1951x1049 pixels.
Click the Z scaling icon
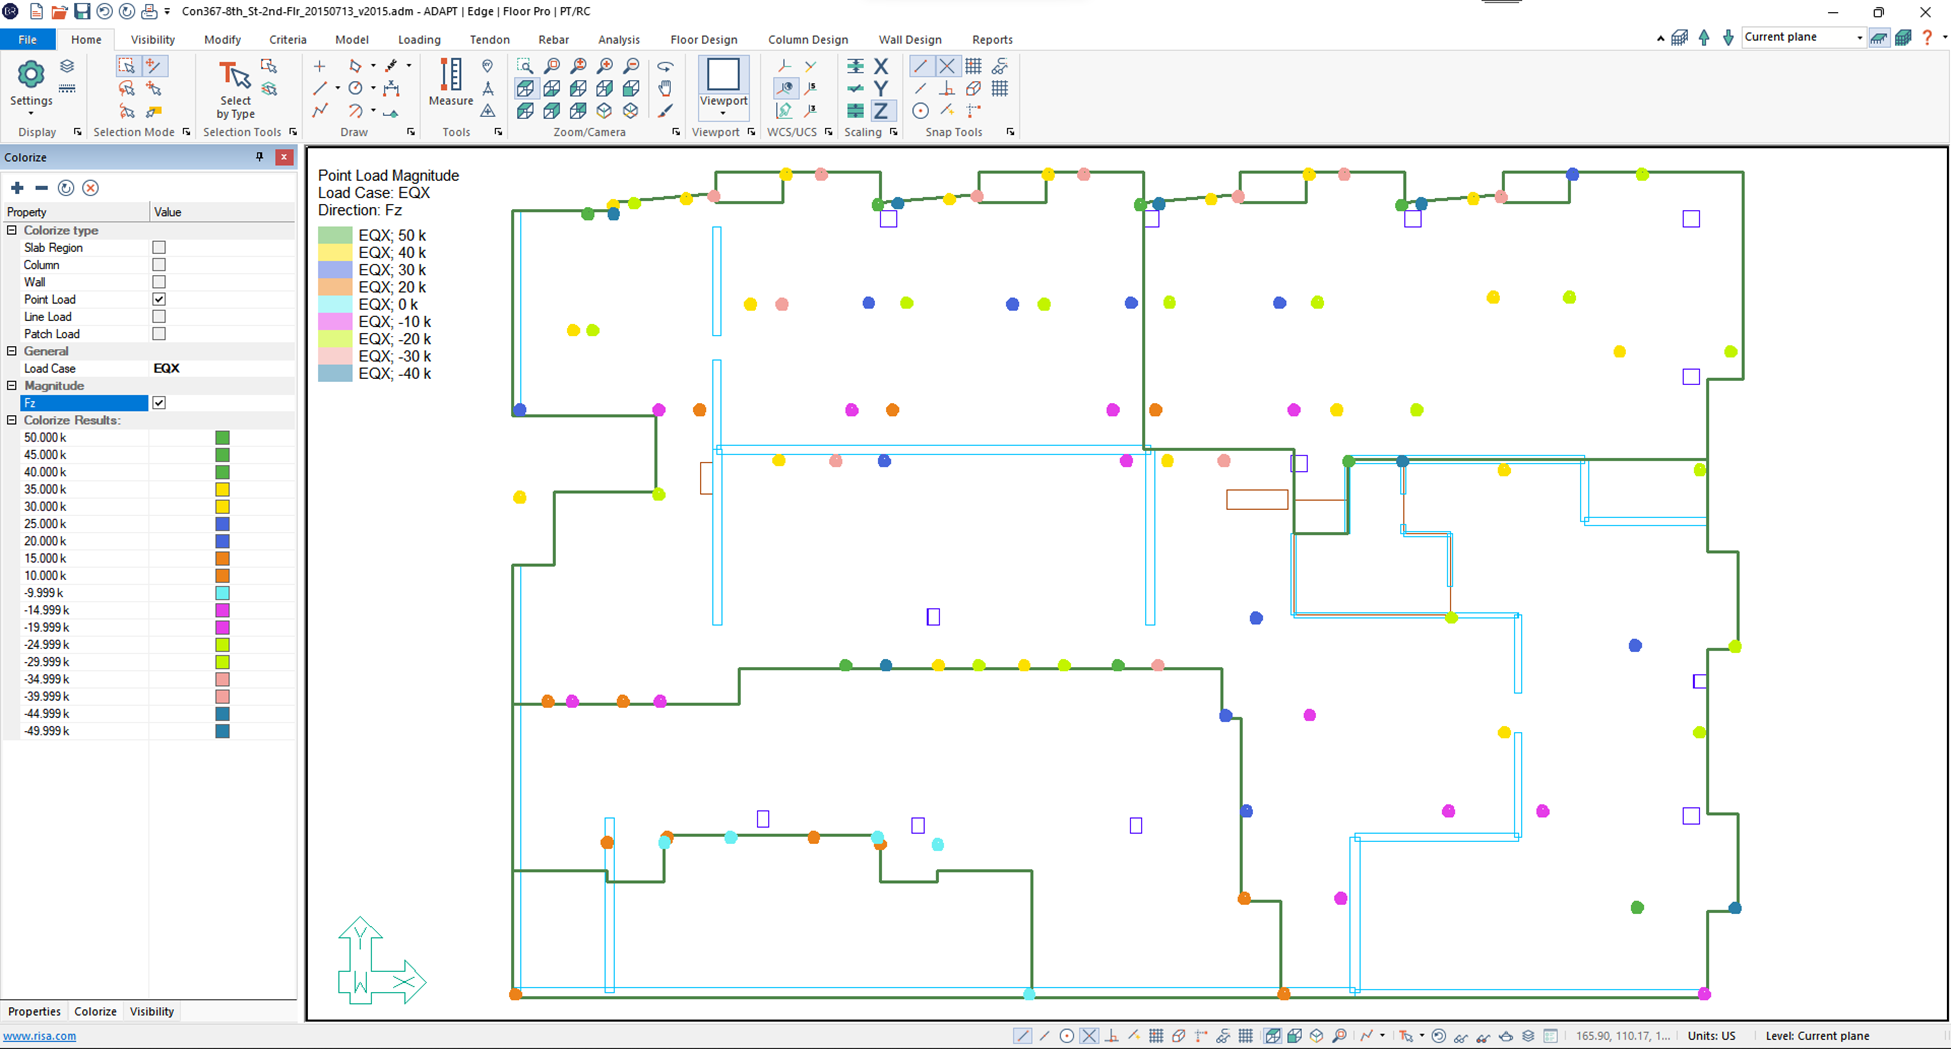(881, 111)
